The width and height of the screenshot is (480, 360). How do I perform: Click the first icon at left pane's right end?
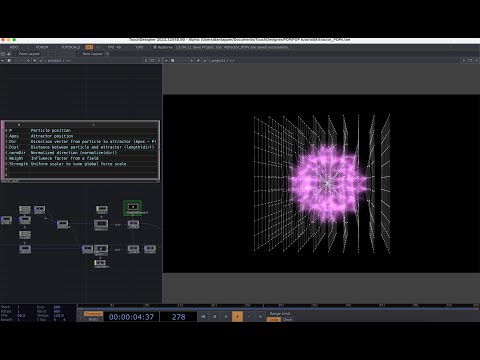(146, 61)
